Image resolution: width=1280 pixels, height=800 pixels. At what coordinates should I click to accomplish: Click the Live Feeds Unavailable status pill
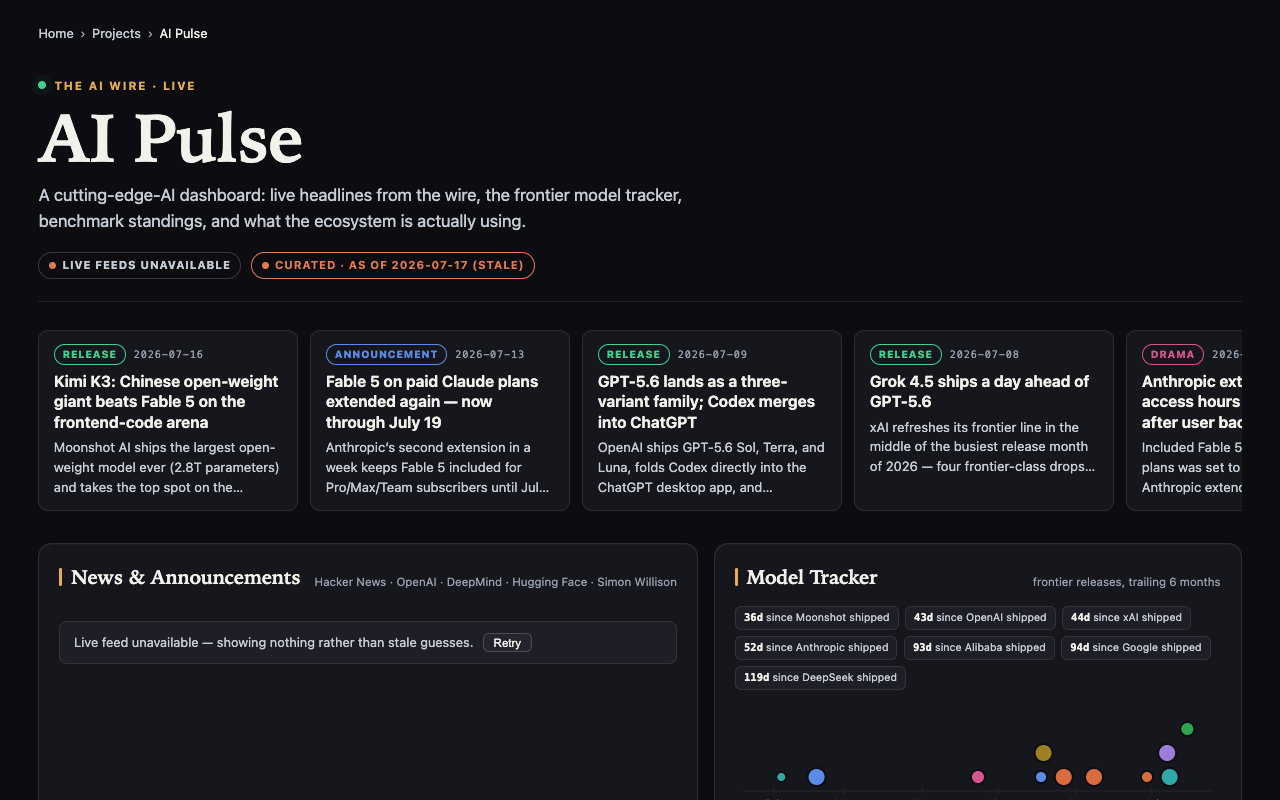coord(139,265)
